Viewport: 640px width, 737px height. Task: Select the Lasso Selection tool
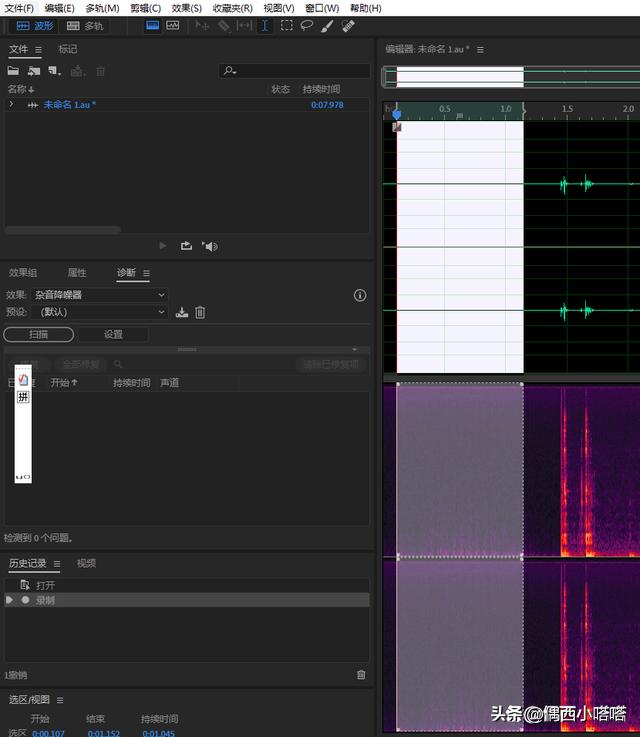click(x=307, y=26)
